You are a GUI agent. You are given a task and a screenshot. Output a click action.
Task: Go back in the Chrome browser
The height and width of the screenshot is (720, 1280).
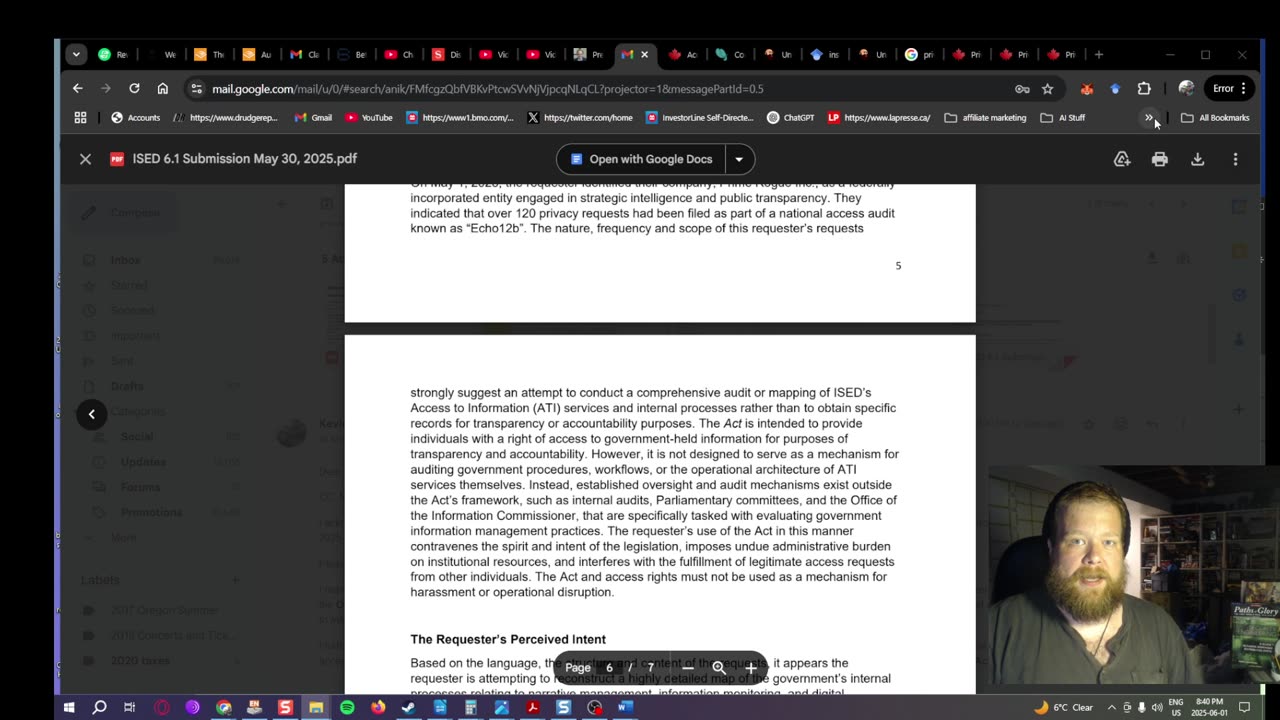click(x=77, y=88)
